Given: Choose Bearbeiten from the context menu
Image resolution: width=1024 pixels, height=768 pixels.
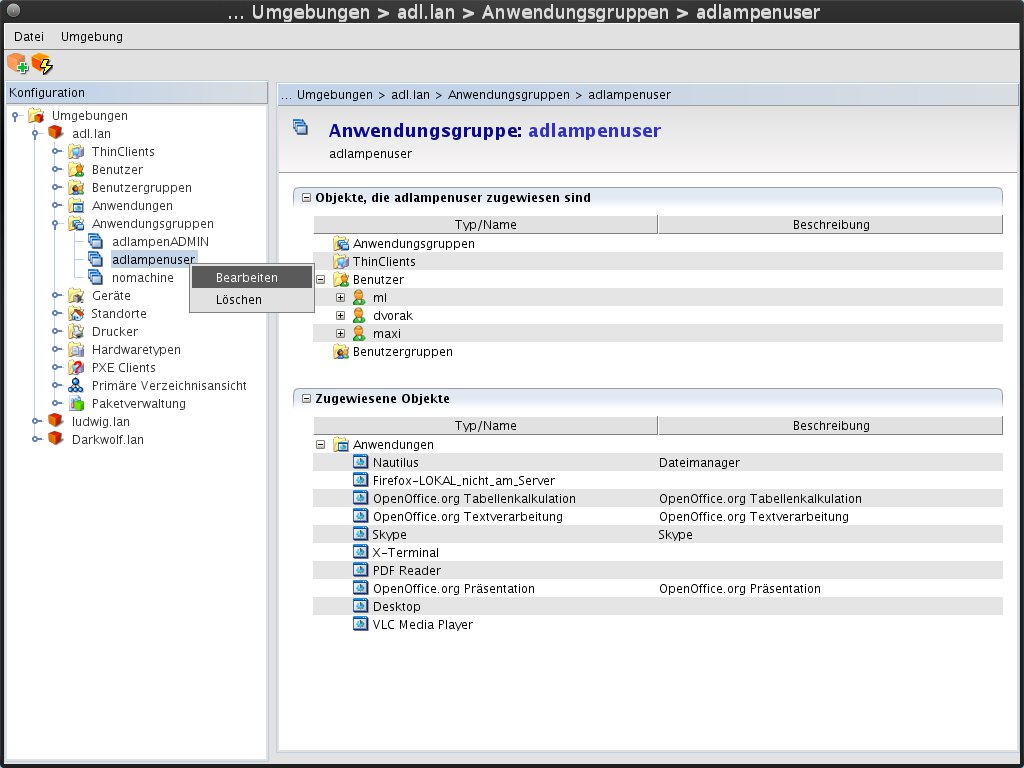Looking at the screenshot, I should 246,278.
